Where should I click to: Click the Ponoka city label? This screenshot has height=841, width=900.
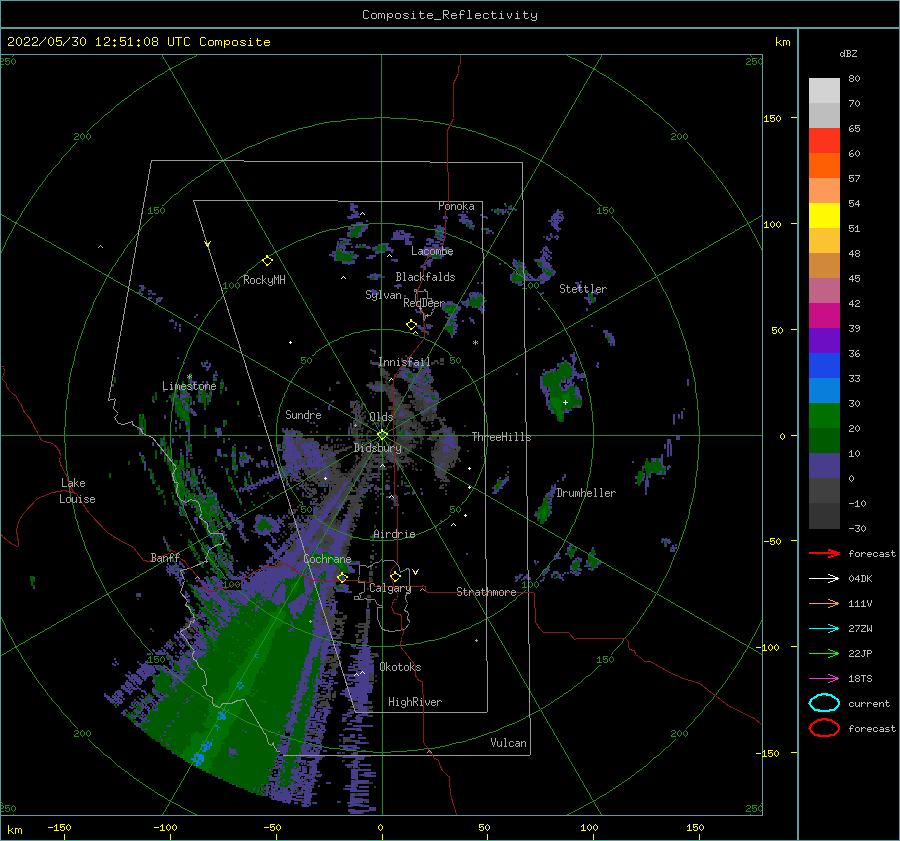click(456, 206)
